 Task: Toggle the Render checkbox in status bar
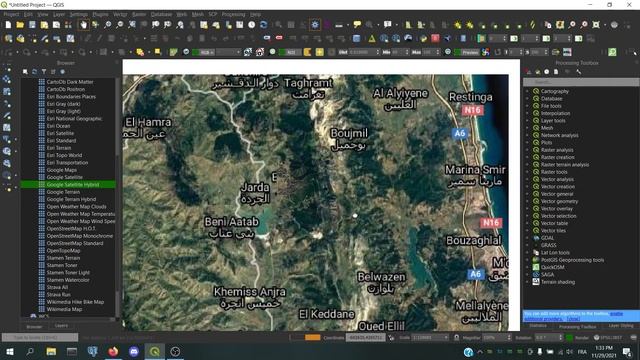[569, 338]
